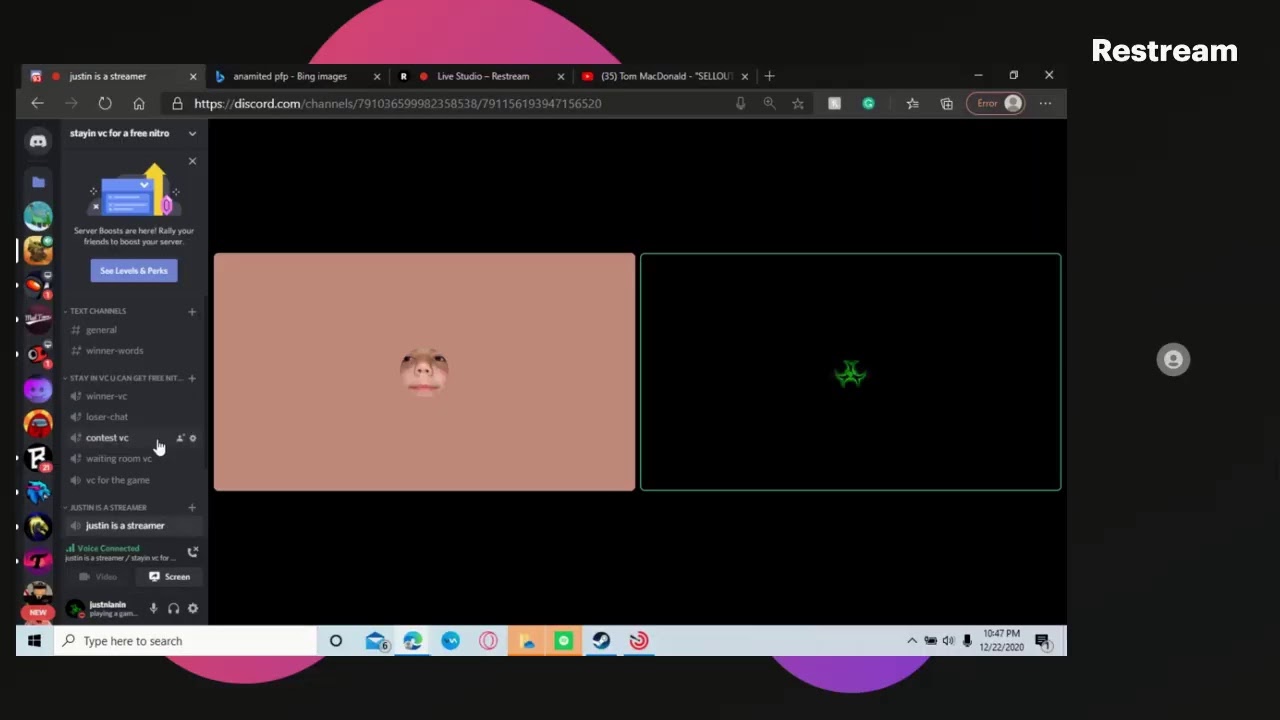Reload the Discord page
The width and height of the screenshot is (1280, 720).
click(105, 103)
